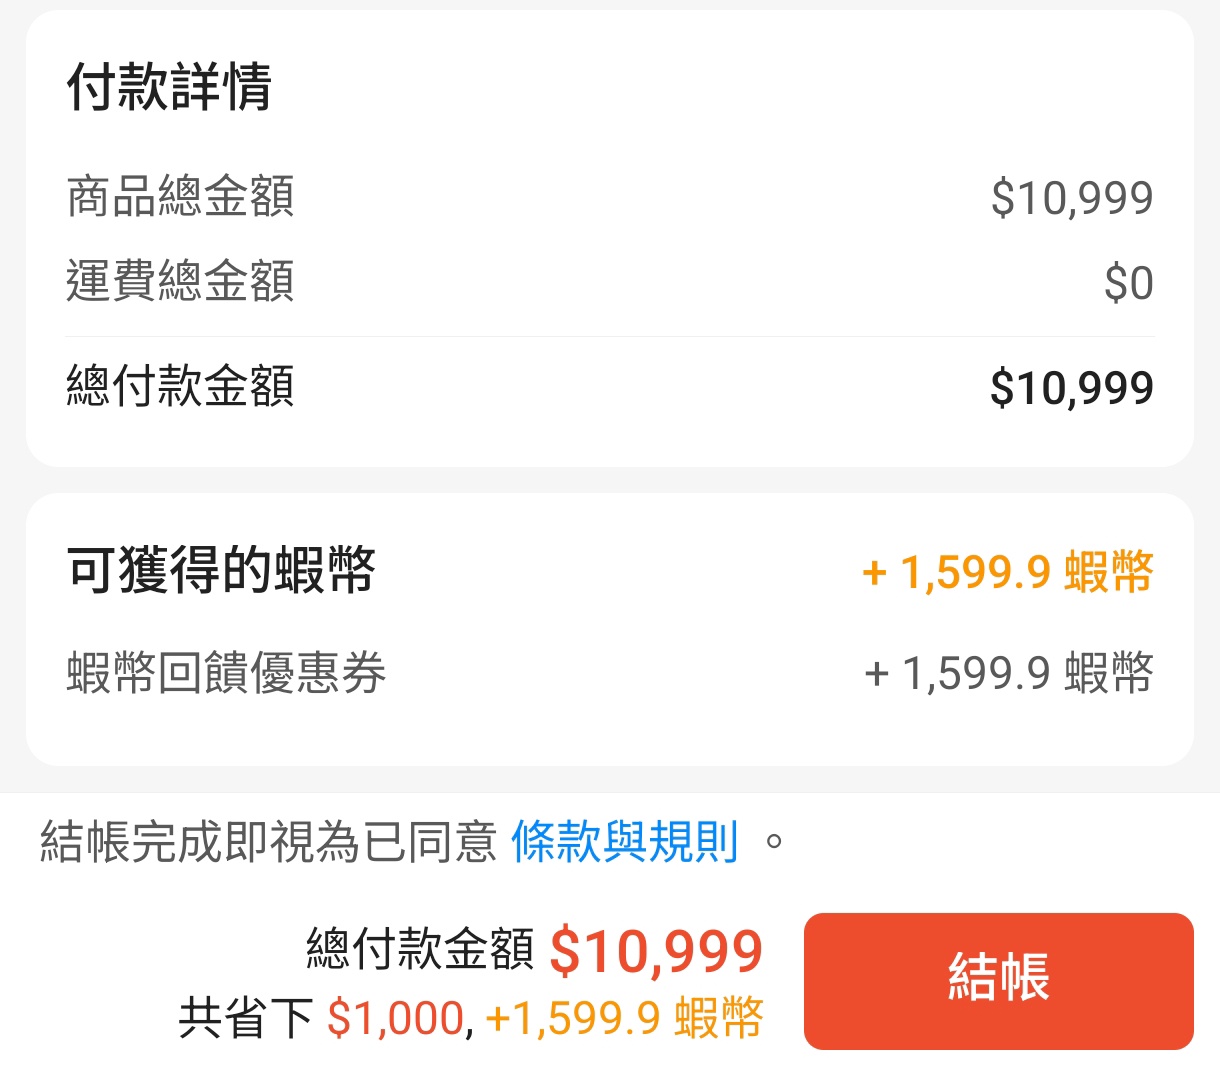Tap the orange 結帳 checkout button
Viewport: 1220px width, 1089px height.
pyautogui.click(x=998, y=980)
